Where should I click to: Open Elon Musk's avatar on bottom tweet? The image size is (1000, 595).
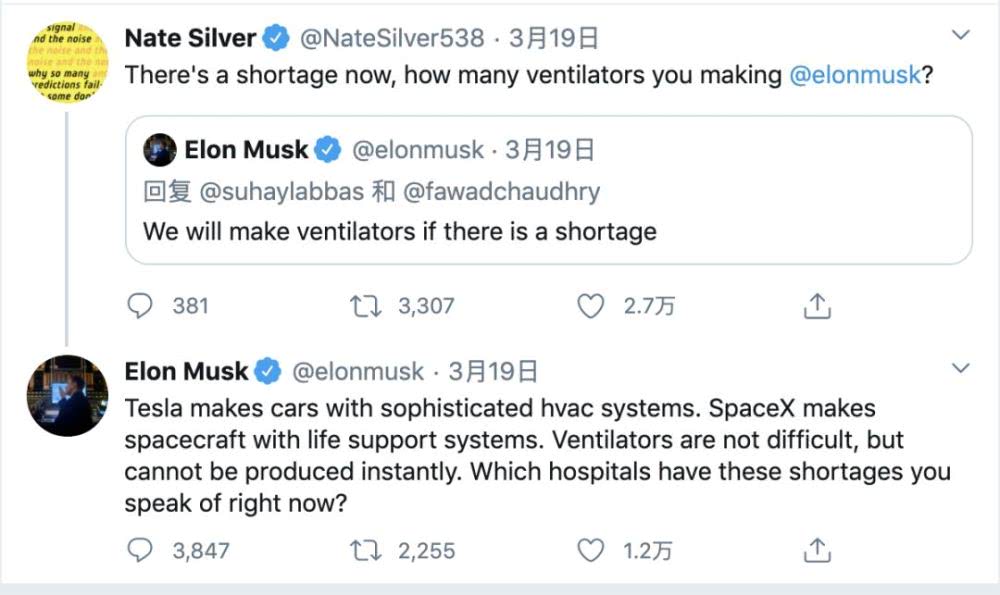[x=67, y=396]
